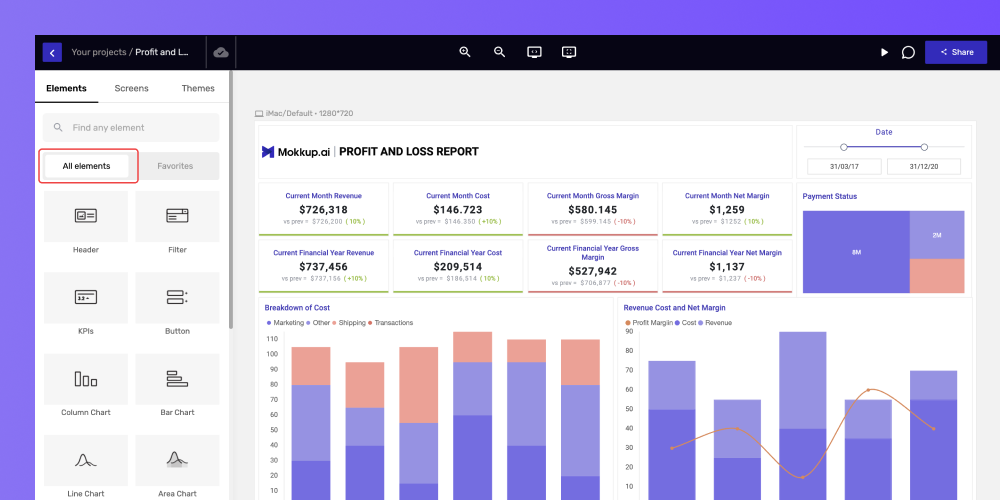Image resolution: width=1000 pixels, height=500 pixels.
Task: Click the fit-to-width screen icon
Action: (534, 52)
